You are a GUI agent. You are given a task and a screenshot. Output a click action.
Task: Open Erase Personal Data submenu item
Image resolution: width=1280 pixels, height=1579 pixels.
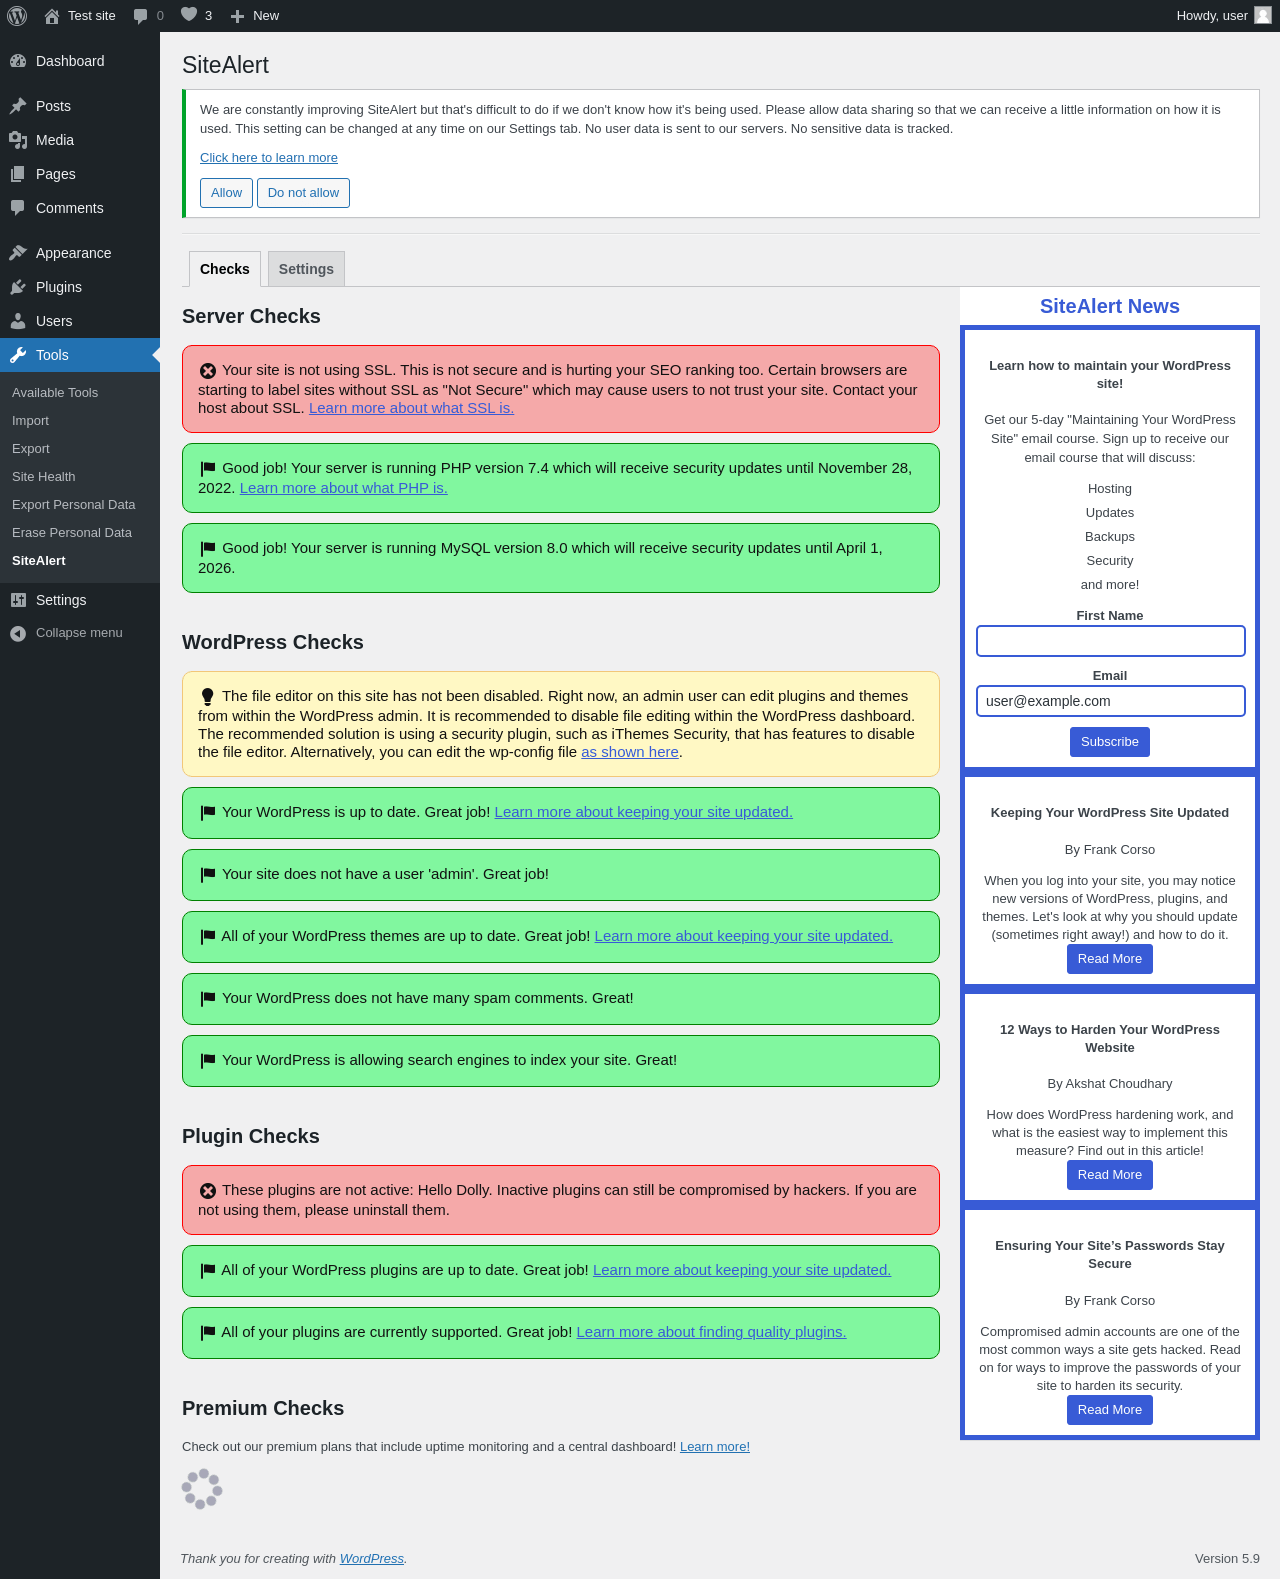[x=72, y=533]
